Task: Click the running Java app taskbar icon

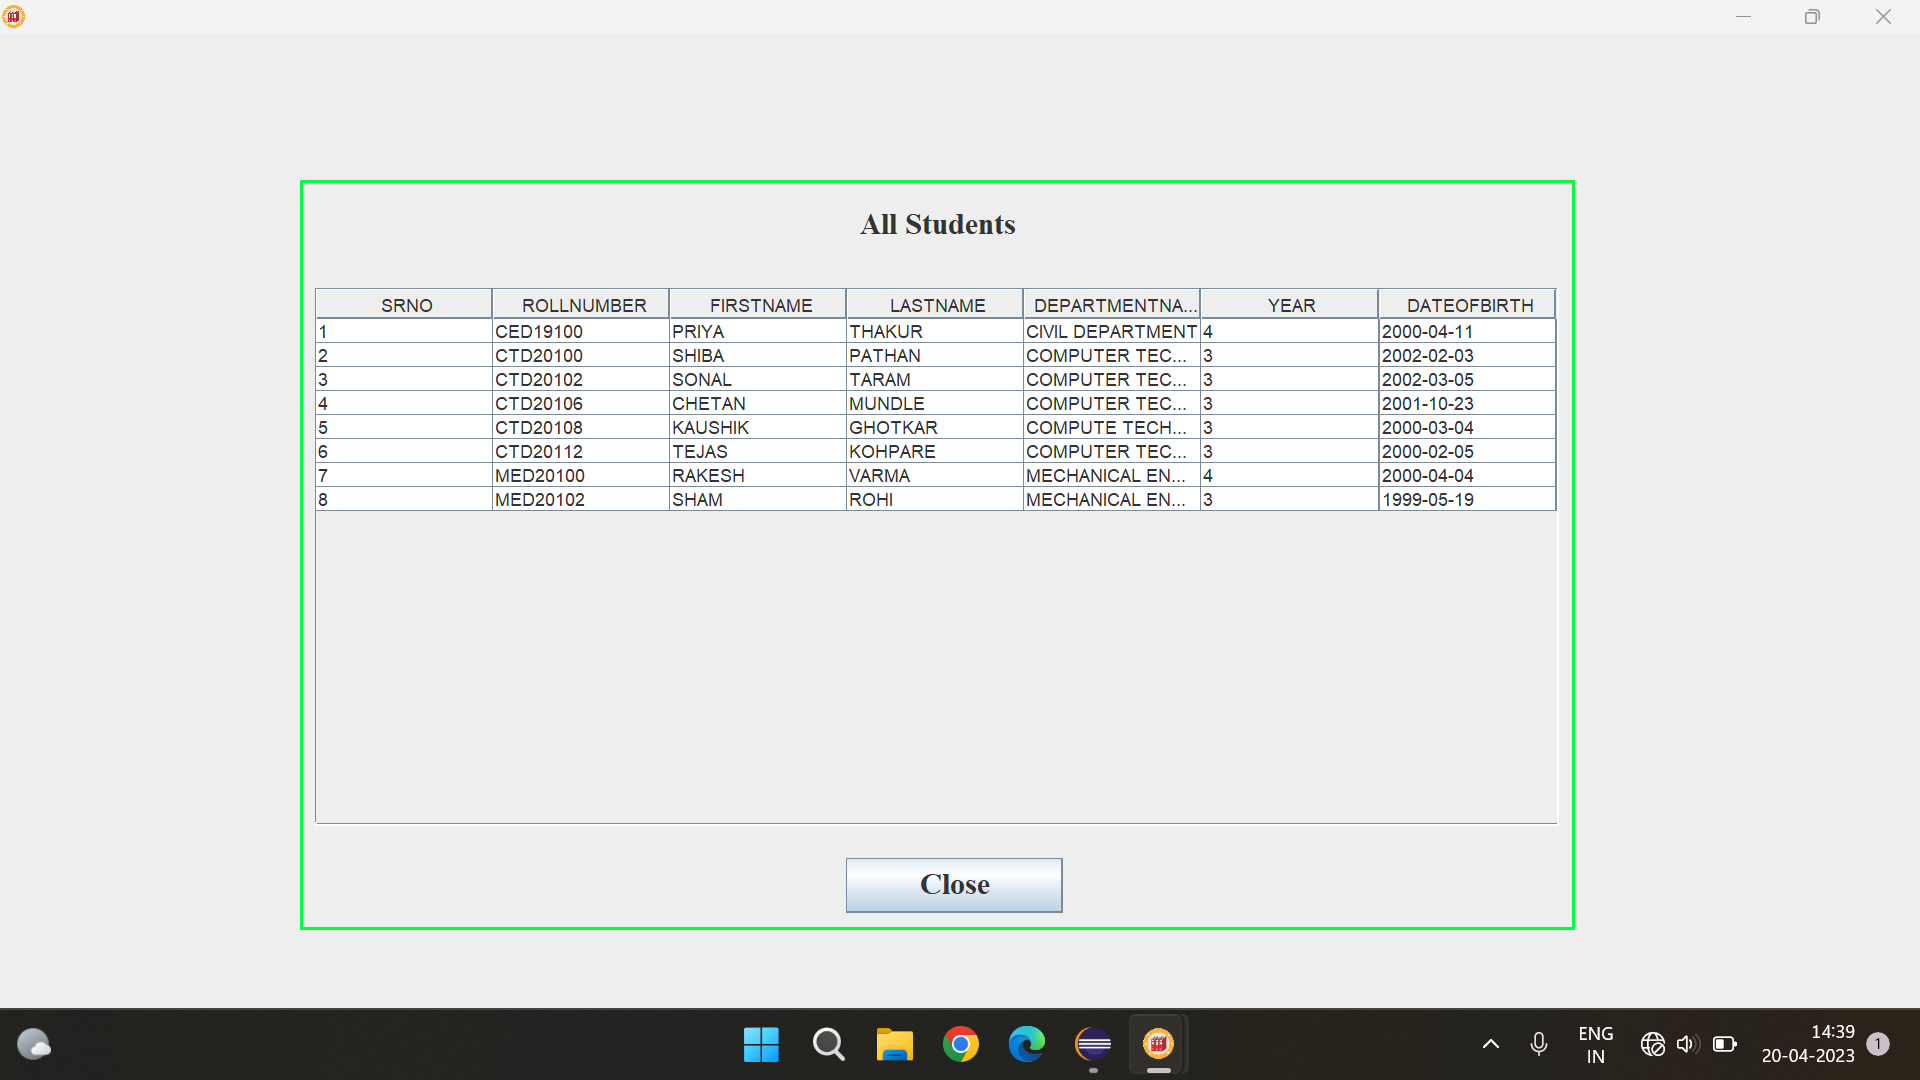Action: (1158, 1044)
